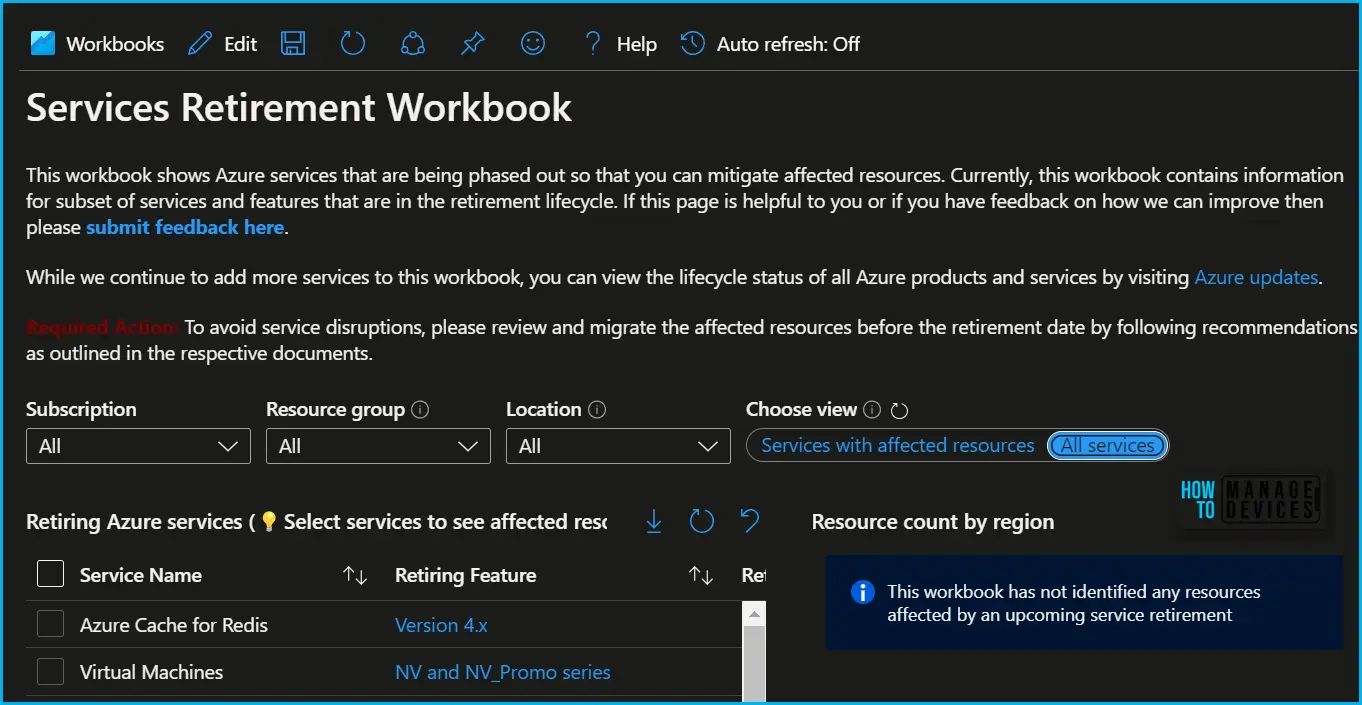
Task: Show info tooltip for Choose view
Action: [x=872, y=410]
